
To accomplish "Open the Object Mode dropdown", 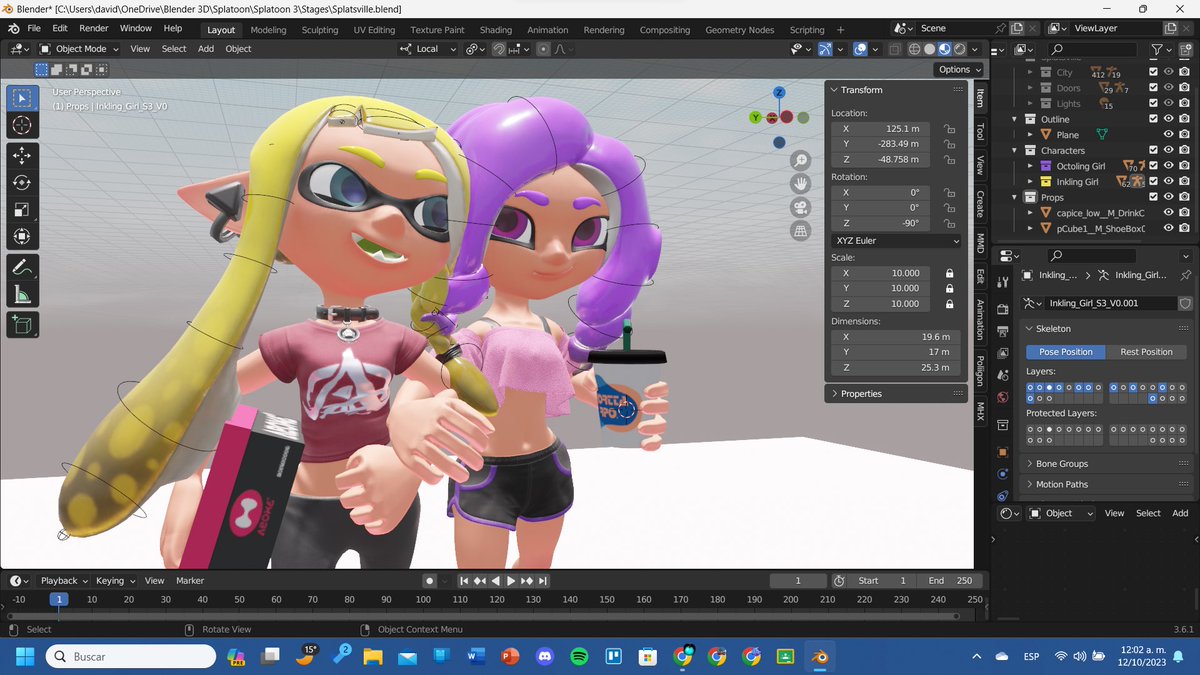I will [x=81, y=49].
